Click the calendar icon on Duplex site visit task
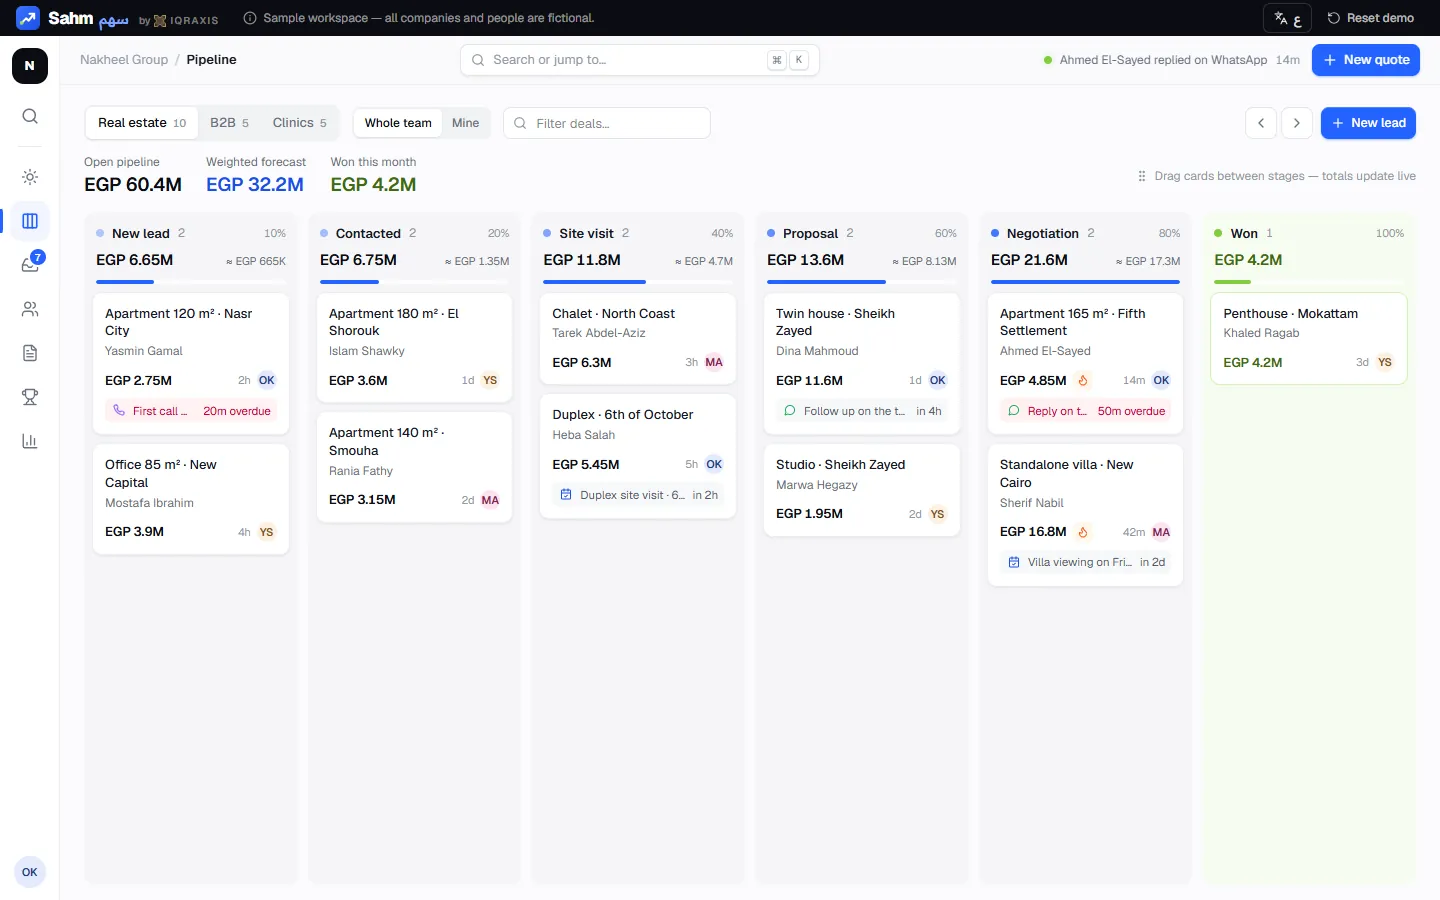This screenshot has width=1440, height=900. point(566,495)
